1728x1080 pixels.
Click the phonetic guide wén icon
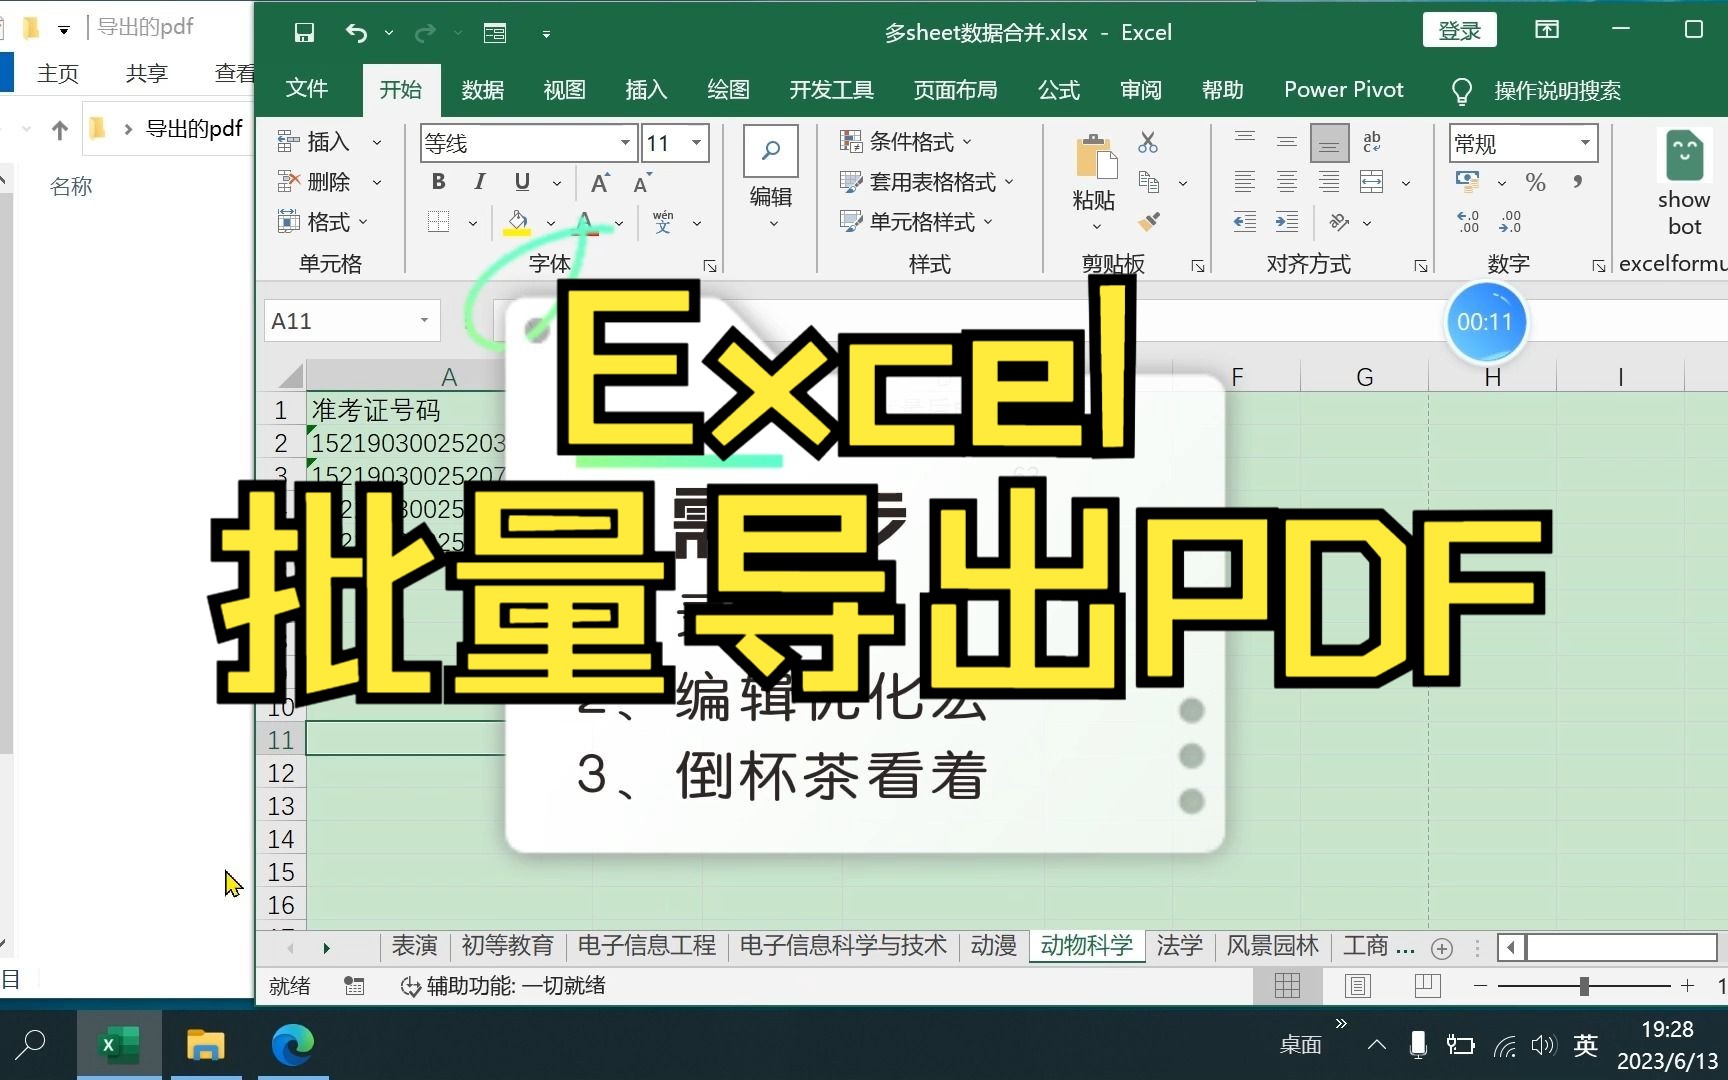[x=663, y=222]
